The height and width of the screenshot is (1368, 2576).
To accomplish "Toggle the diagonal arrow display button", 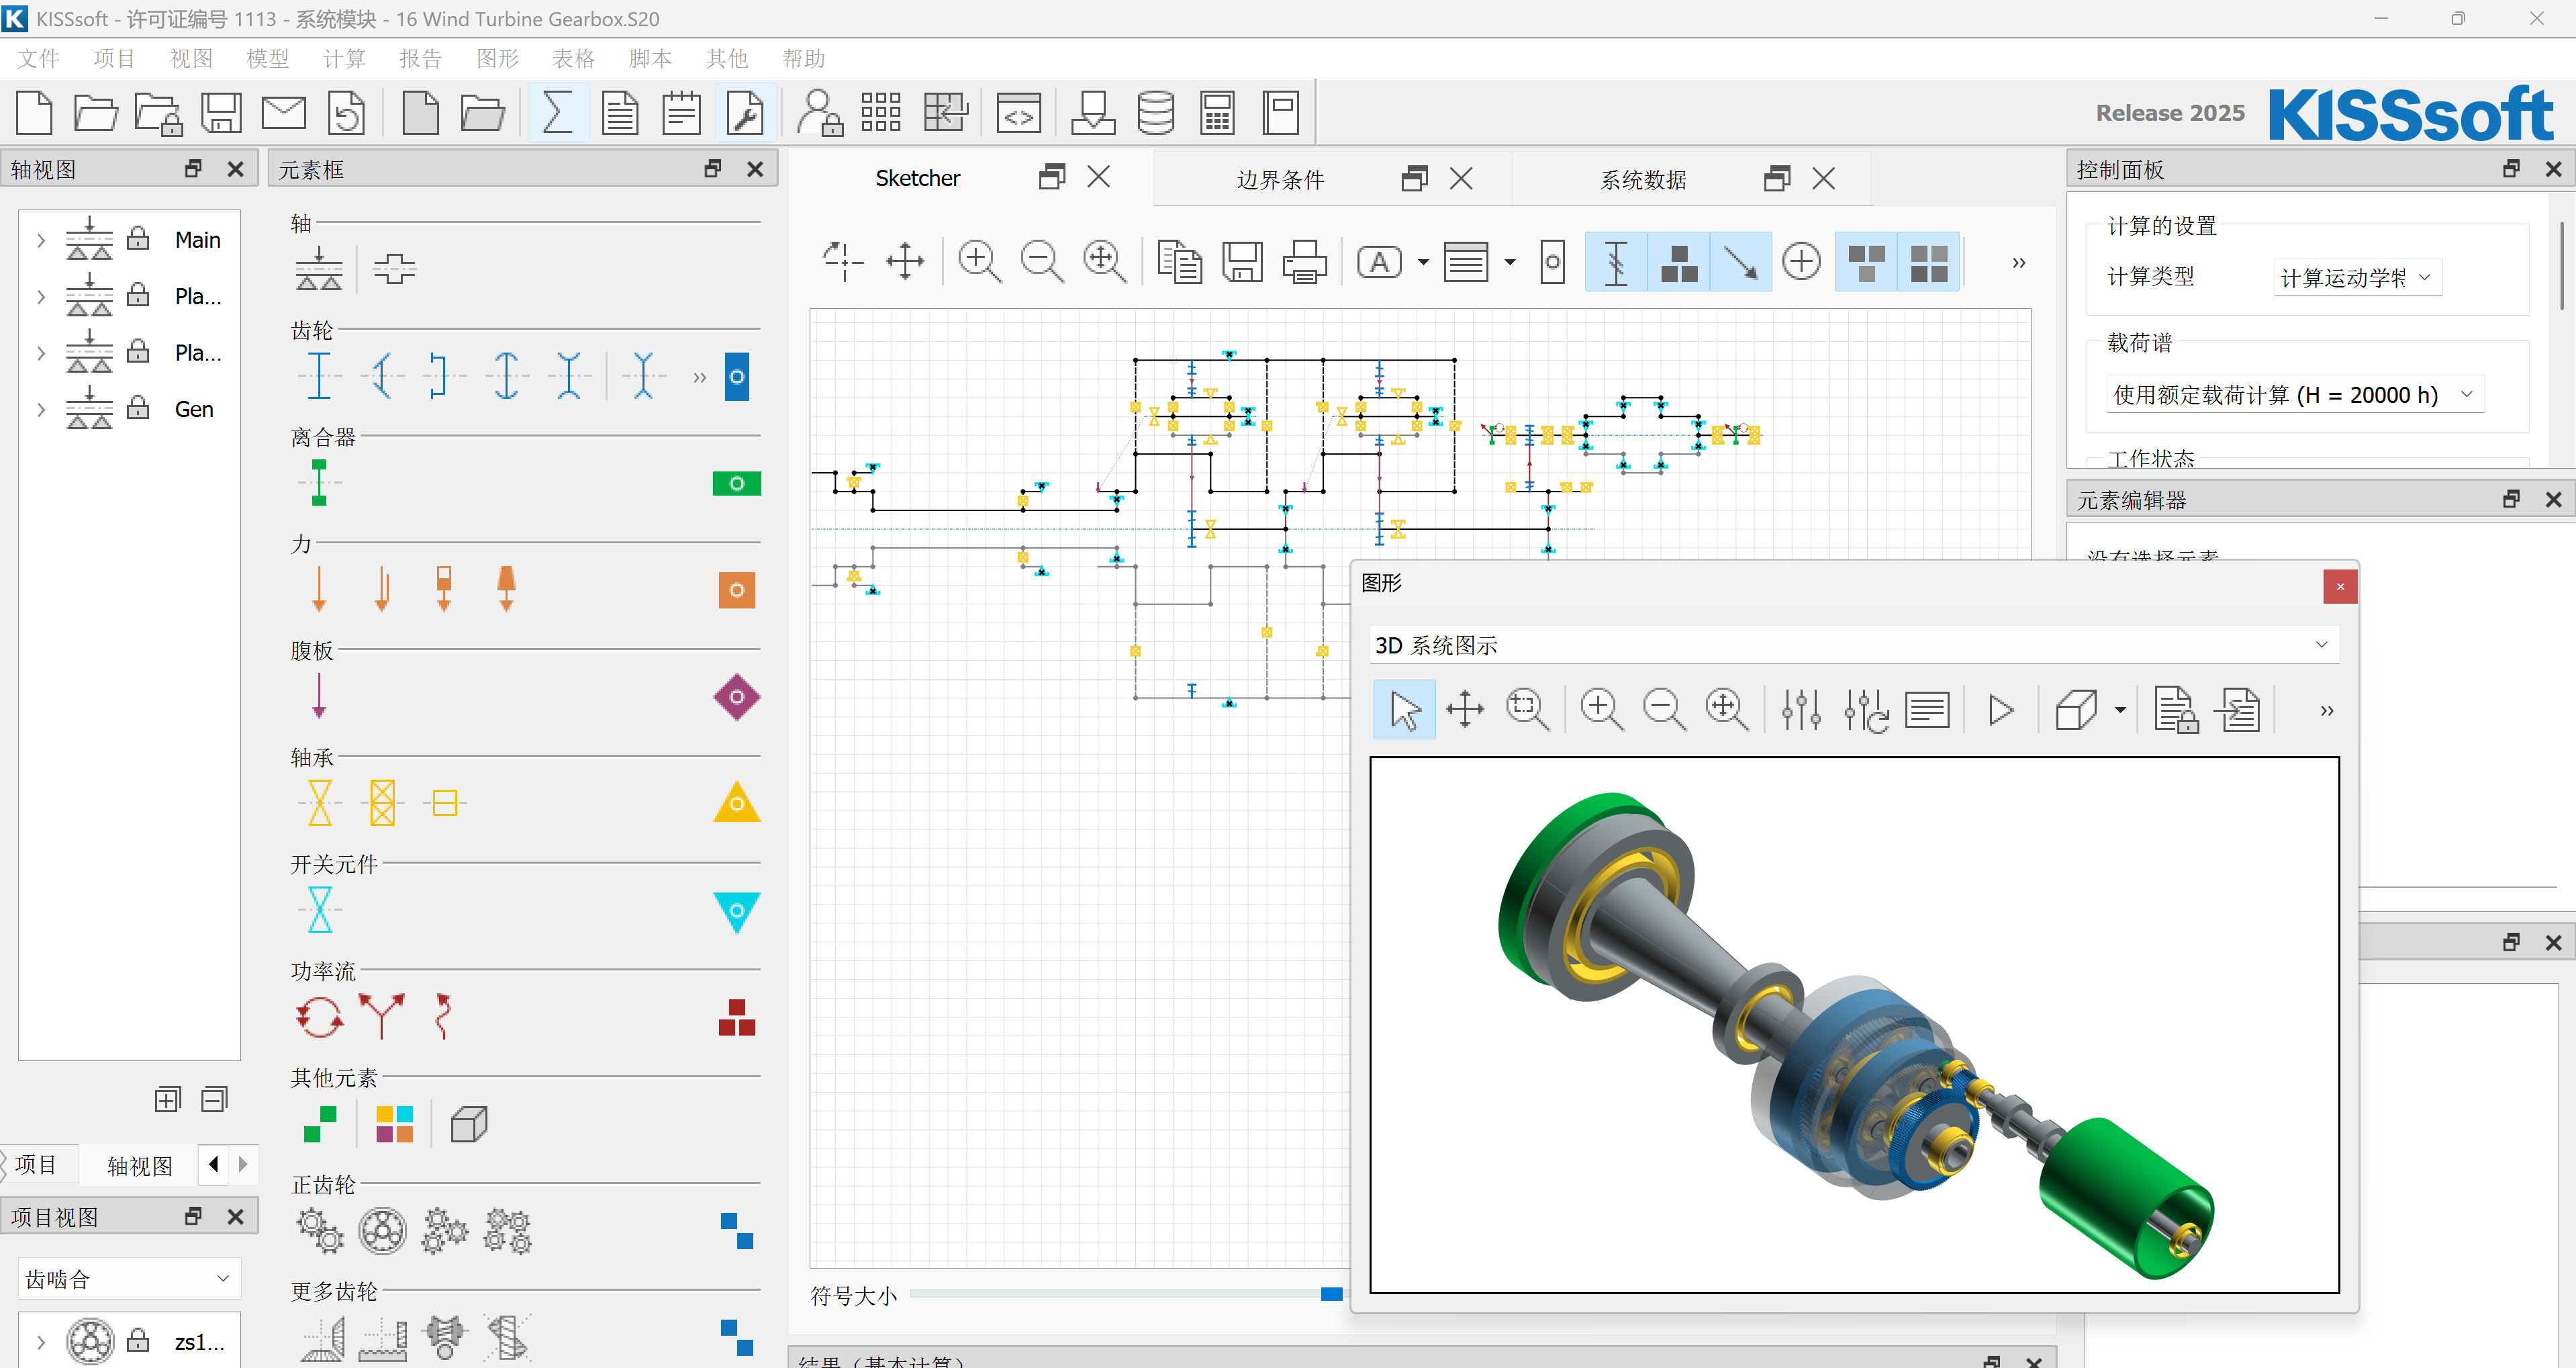I will point(1741,262).
